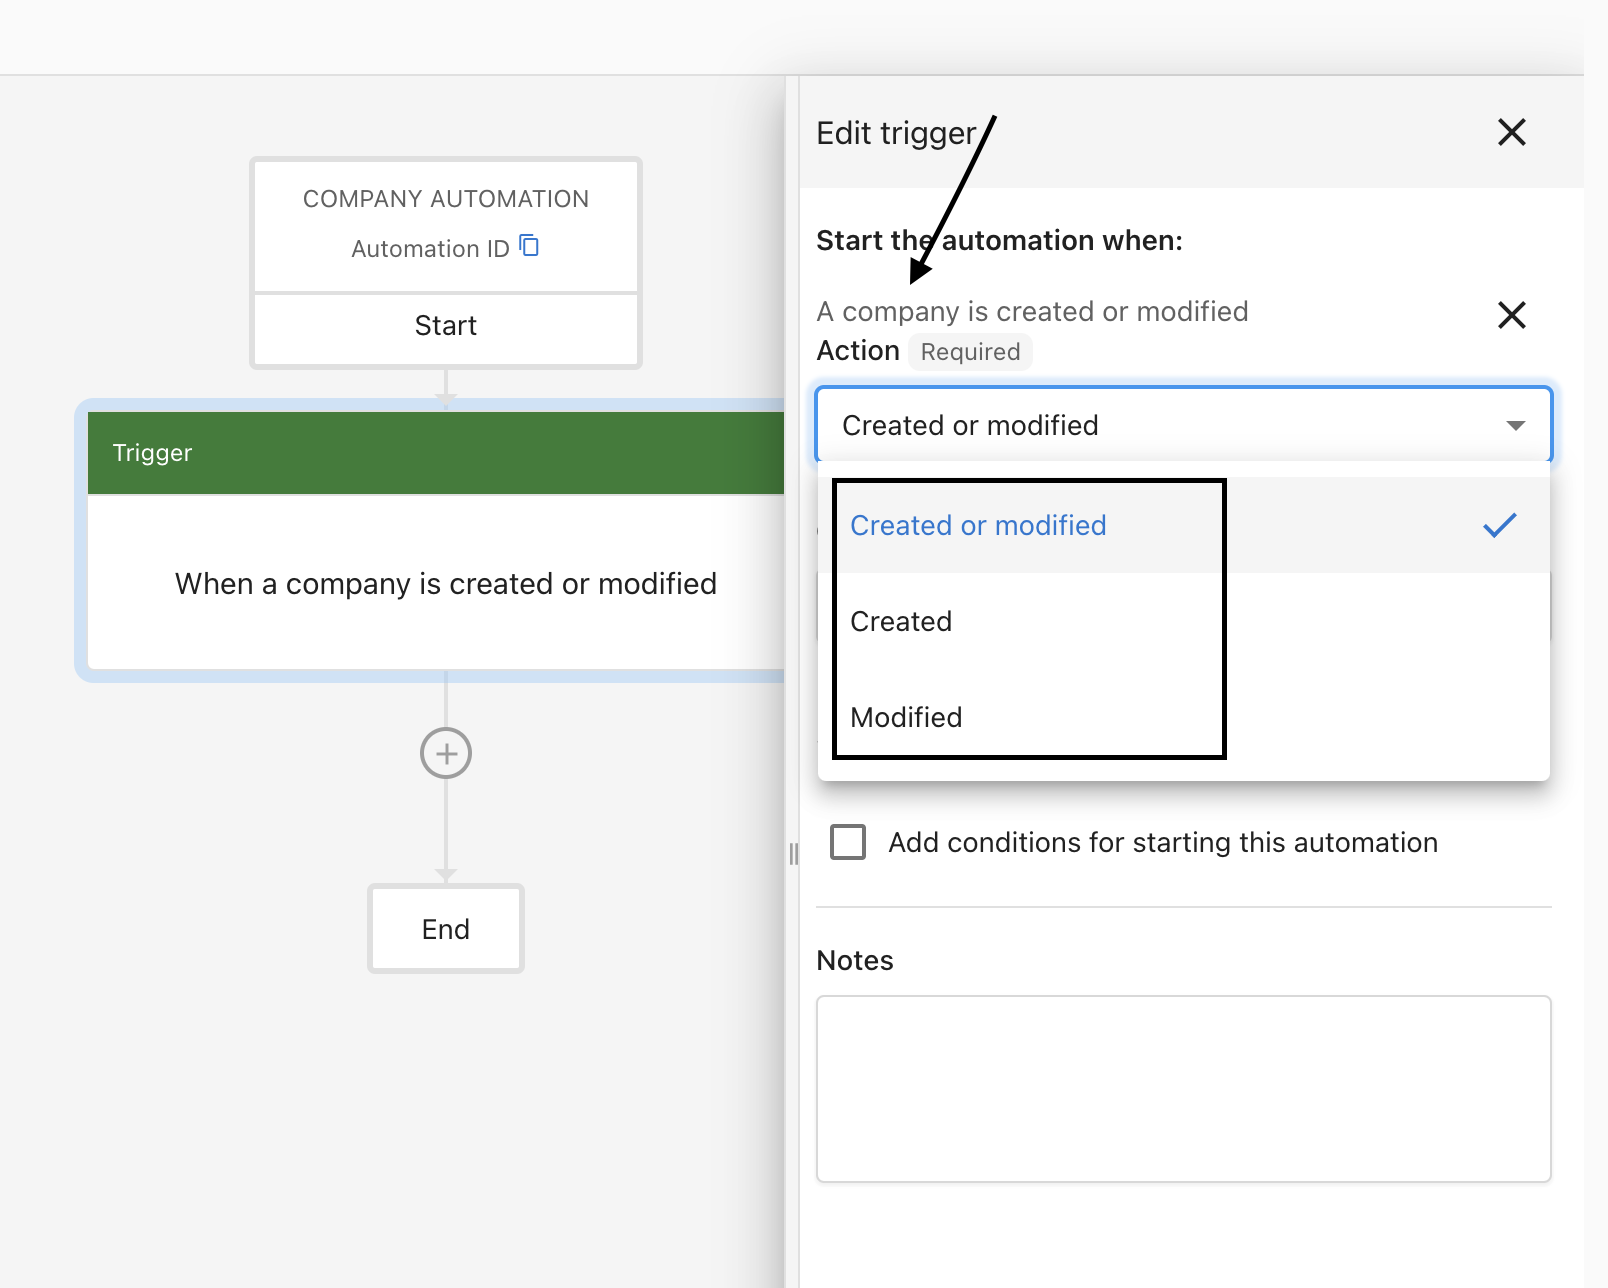Click the checkmark beside Created or modified
This screenshot has width=1608, height=1288.
(x=1499, y=522)
